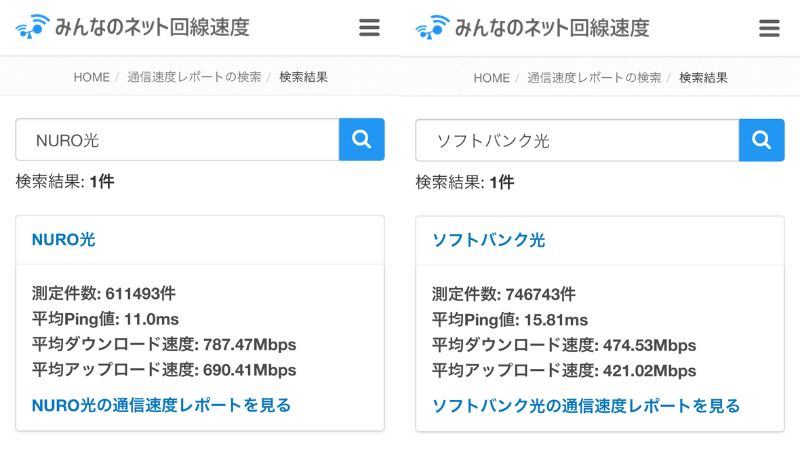Click the site logo icon on the right page
Screen dimensions: 800x450
pyautogui.click(x=433, y=27)
